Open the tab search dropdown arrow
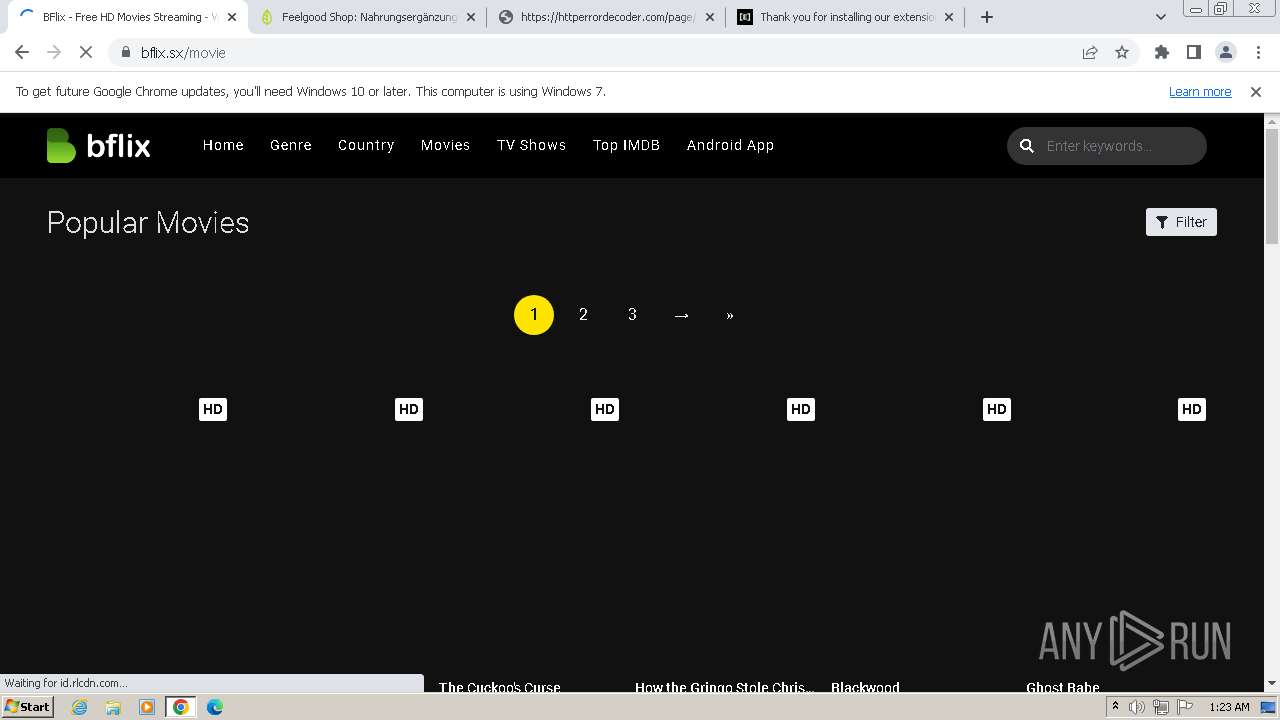Viewport: 1280px width, 720px height. (1160, 17)
